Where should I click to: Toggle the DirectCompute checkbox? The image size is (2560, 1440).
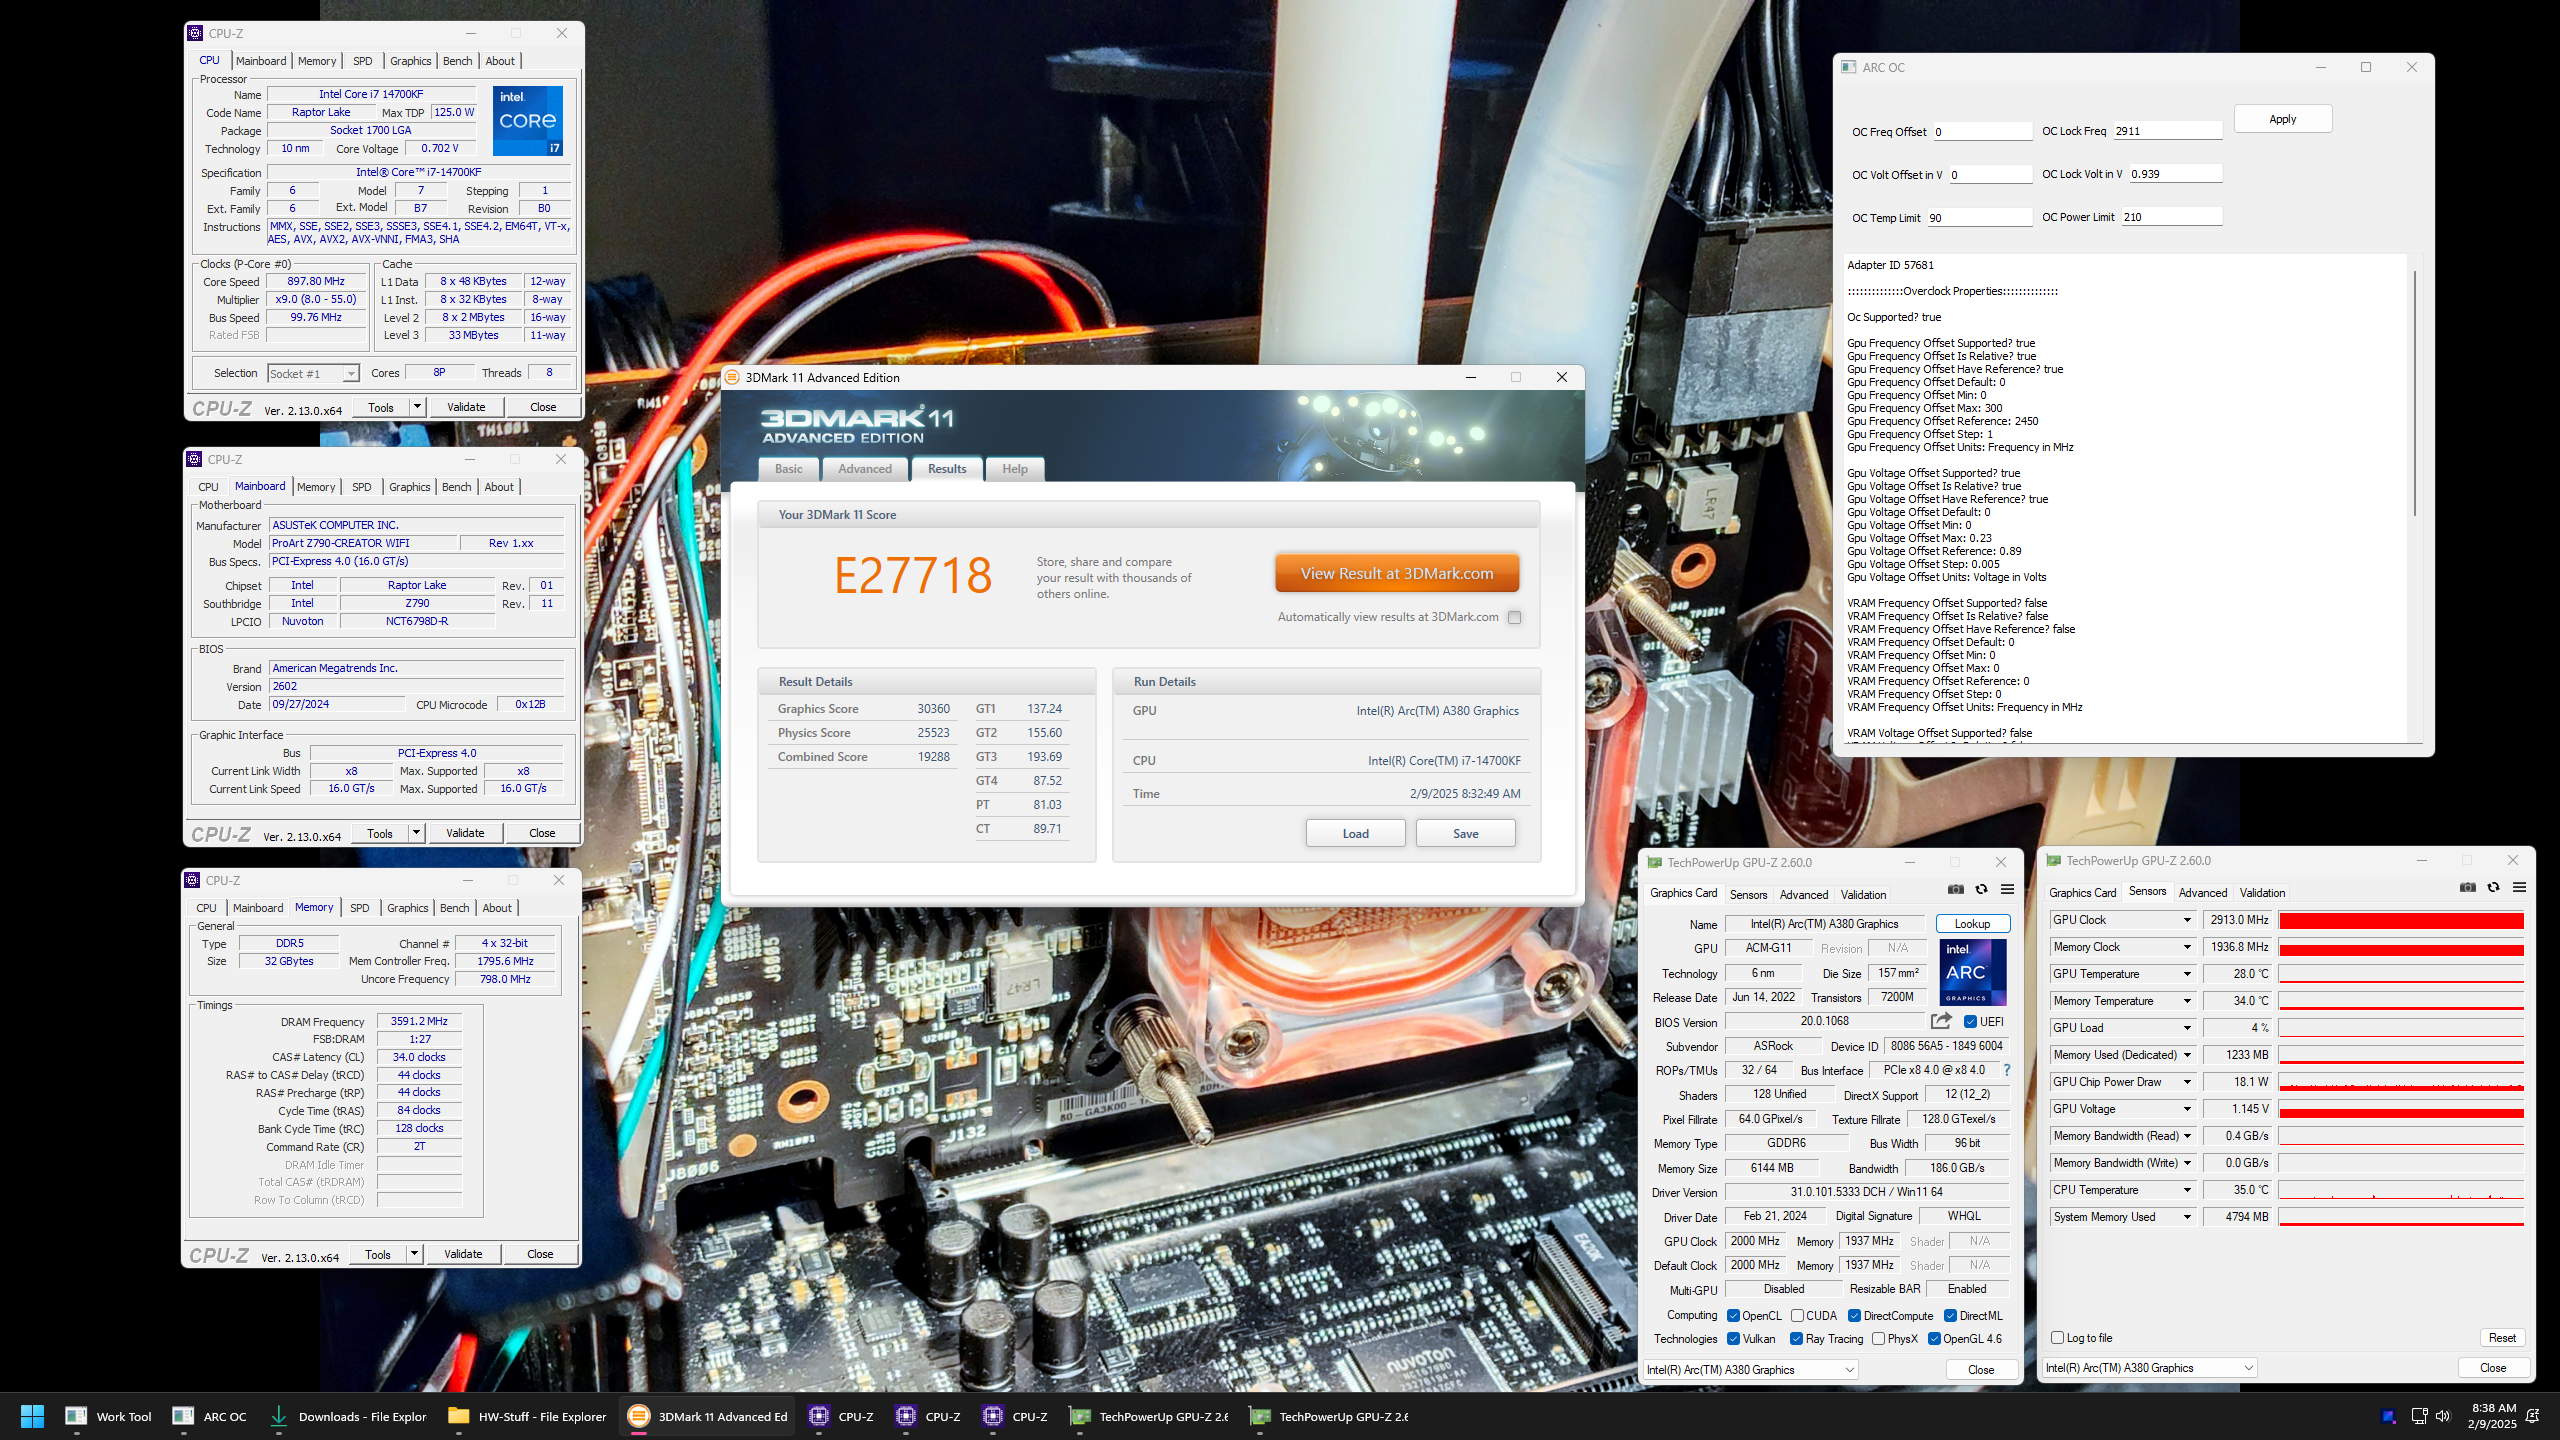click(1854, 1315)
